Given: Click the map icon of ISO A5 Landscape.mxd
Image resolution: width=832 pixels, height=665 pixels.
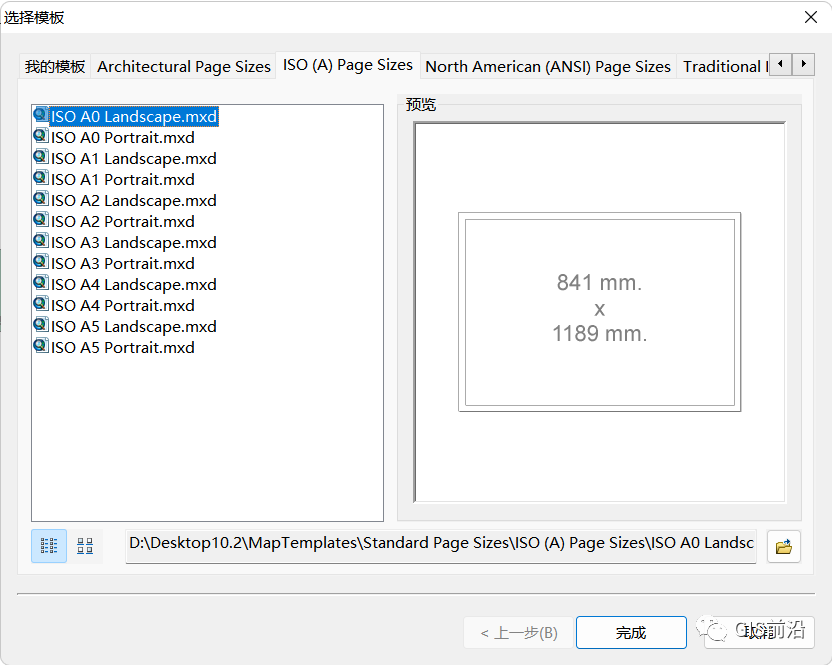Looking at the screenshot, I should pyautogui.click(x=41, y=324).
